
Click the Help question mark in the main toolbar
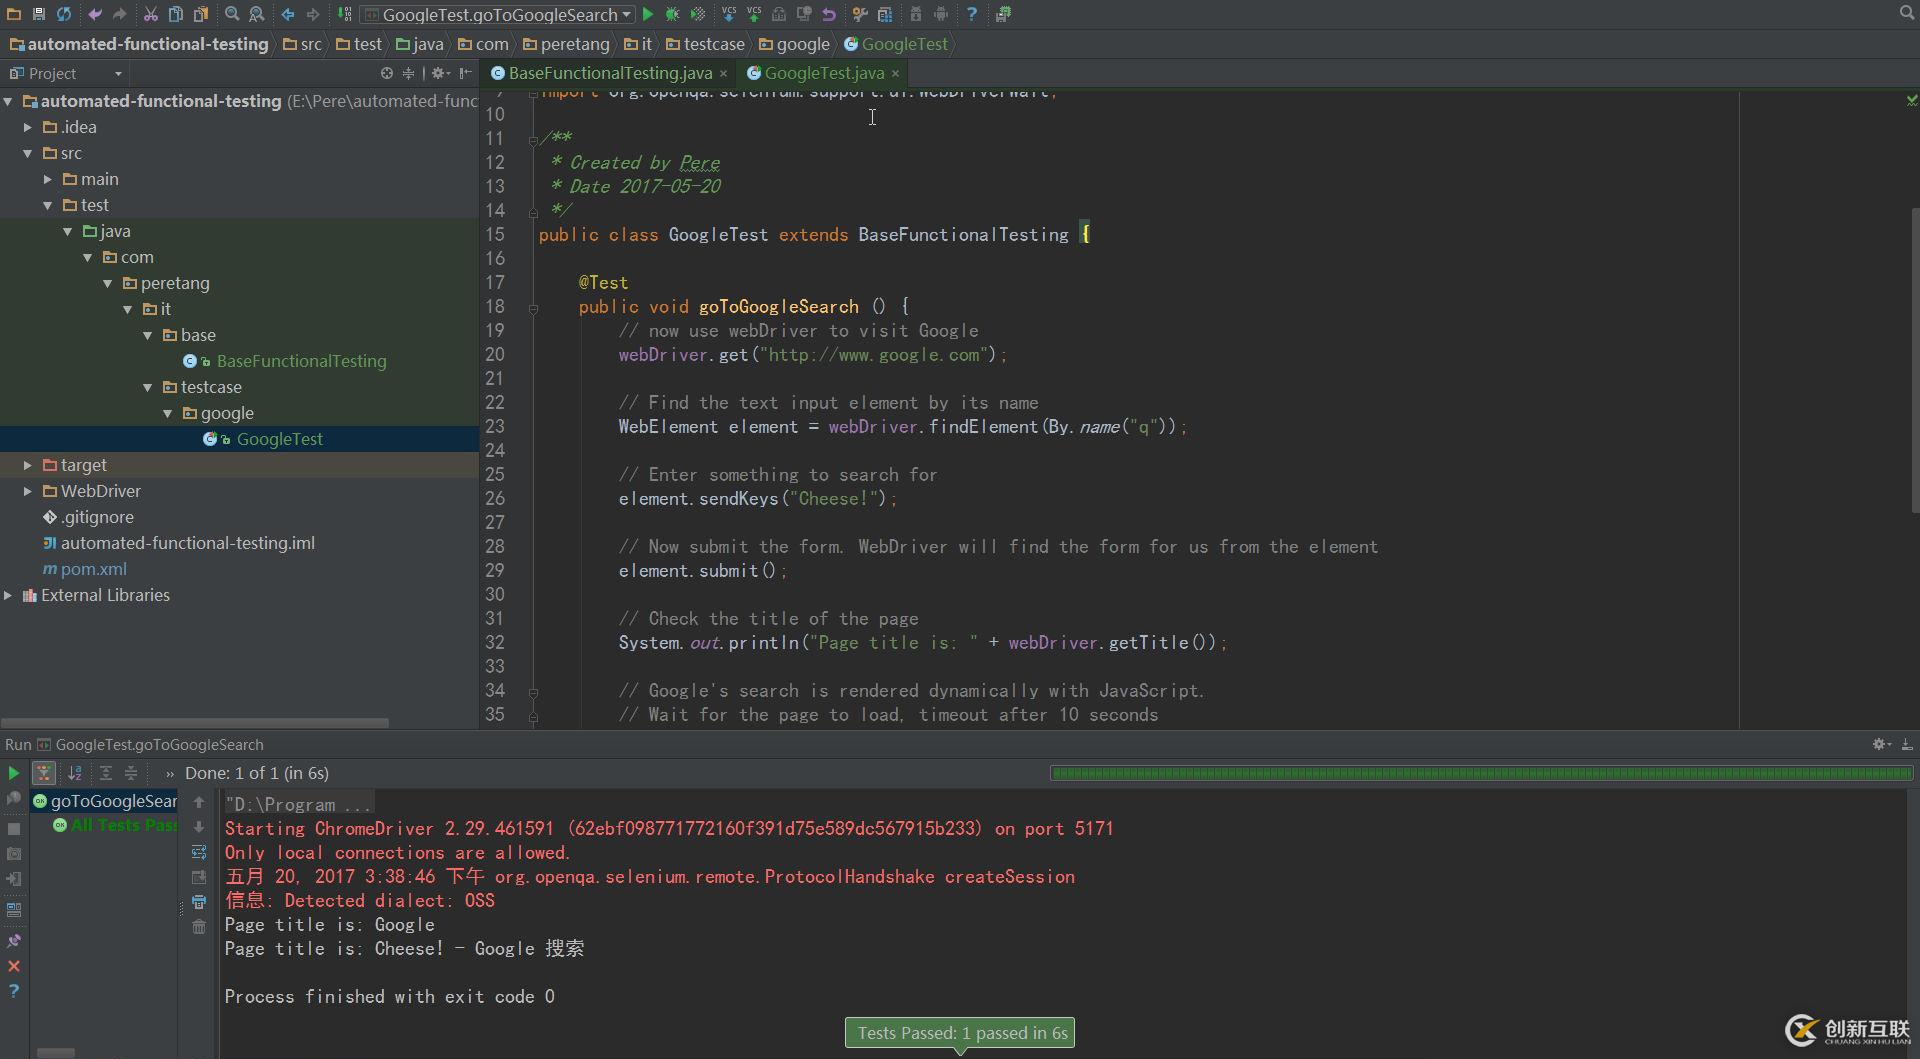pos(971,14)
